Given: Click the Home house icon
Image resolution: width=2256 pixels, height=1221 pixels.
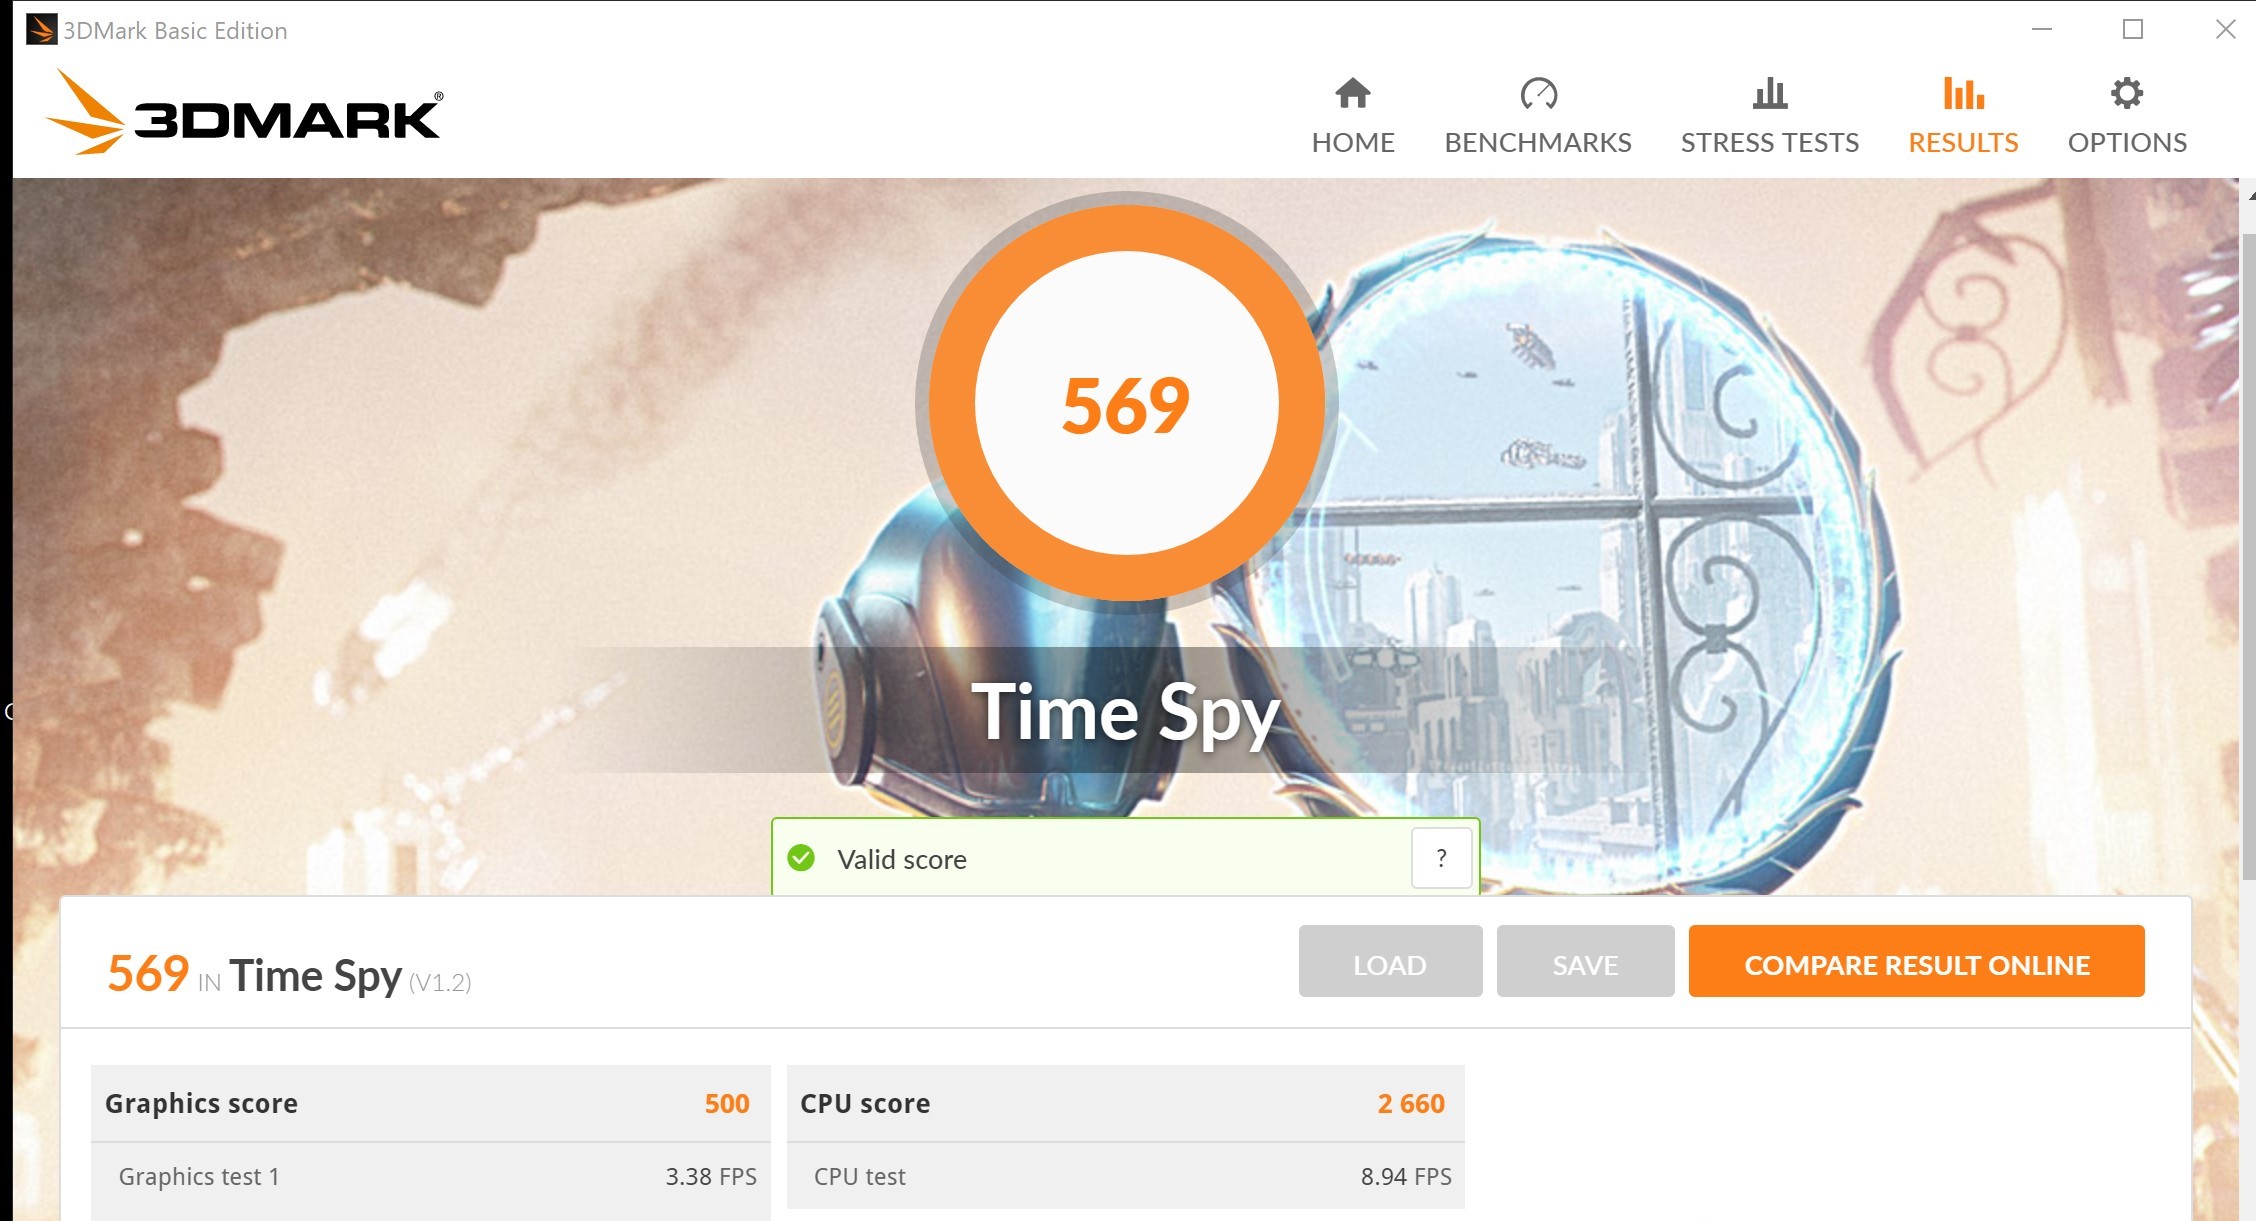Looking at the screenshot, I should pos(1352,93).
